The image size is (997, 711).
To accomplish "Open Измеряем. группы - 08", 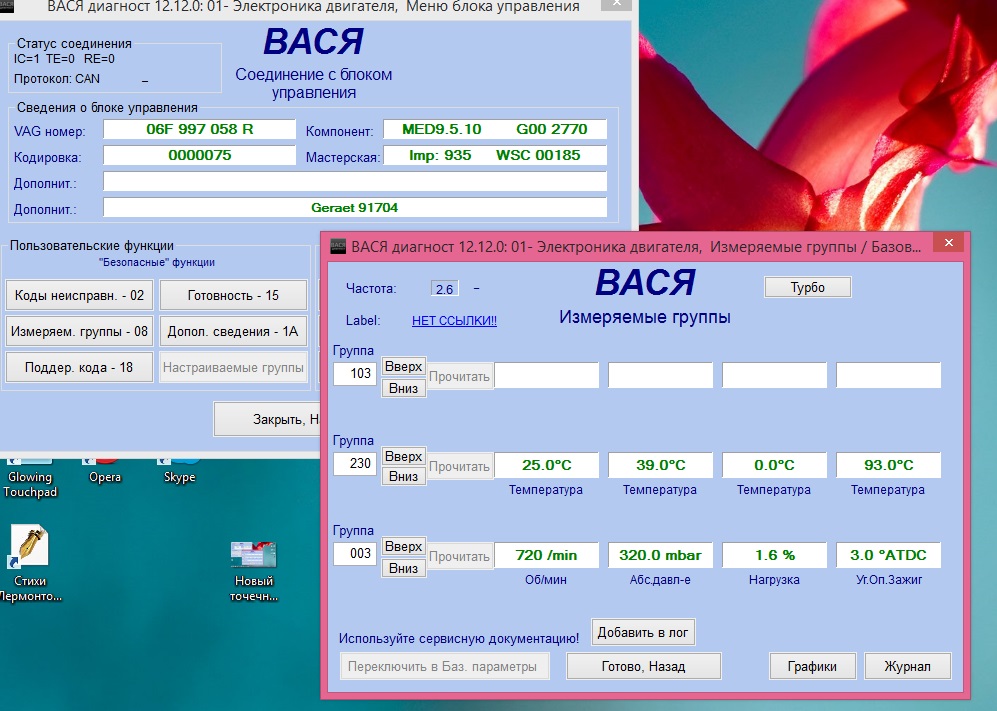I will coord(80,331).
